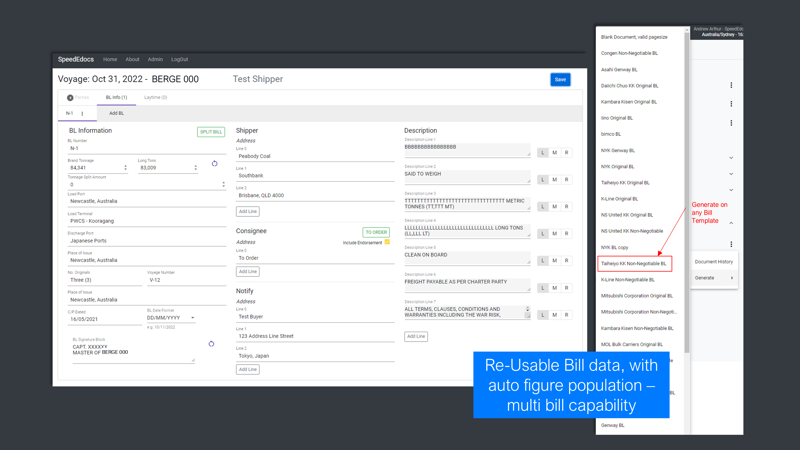Select Taiheiyo KK Non-Negotiable BL template
Image resolution: width=800 pixels, height=450 pixels.
635,264
